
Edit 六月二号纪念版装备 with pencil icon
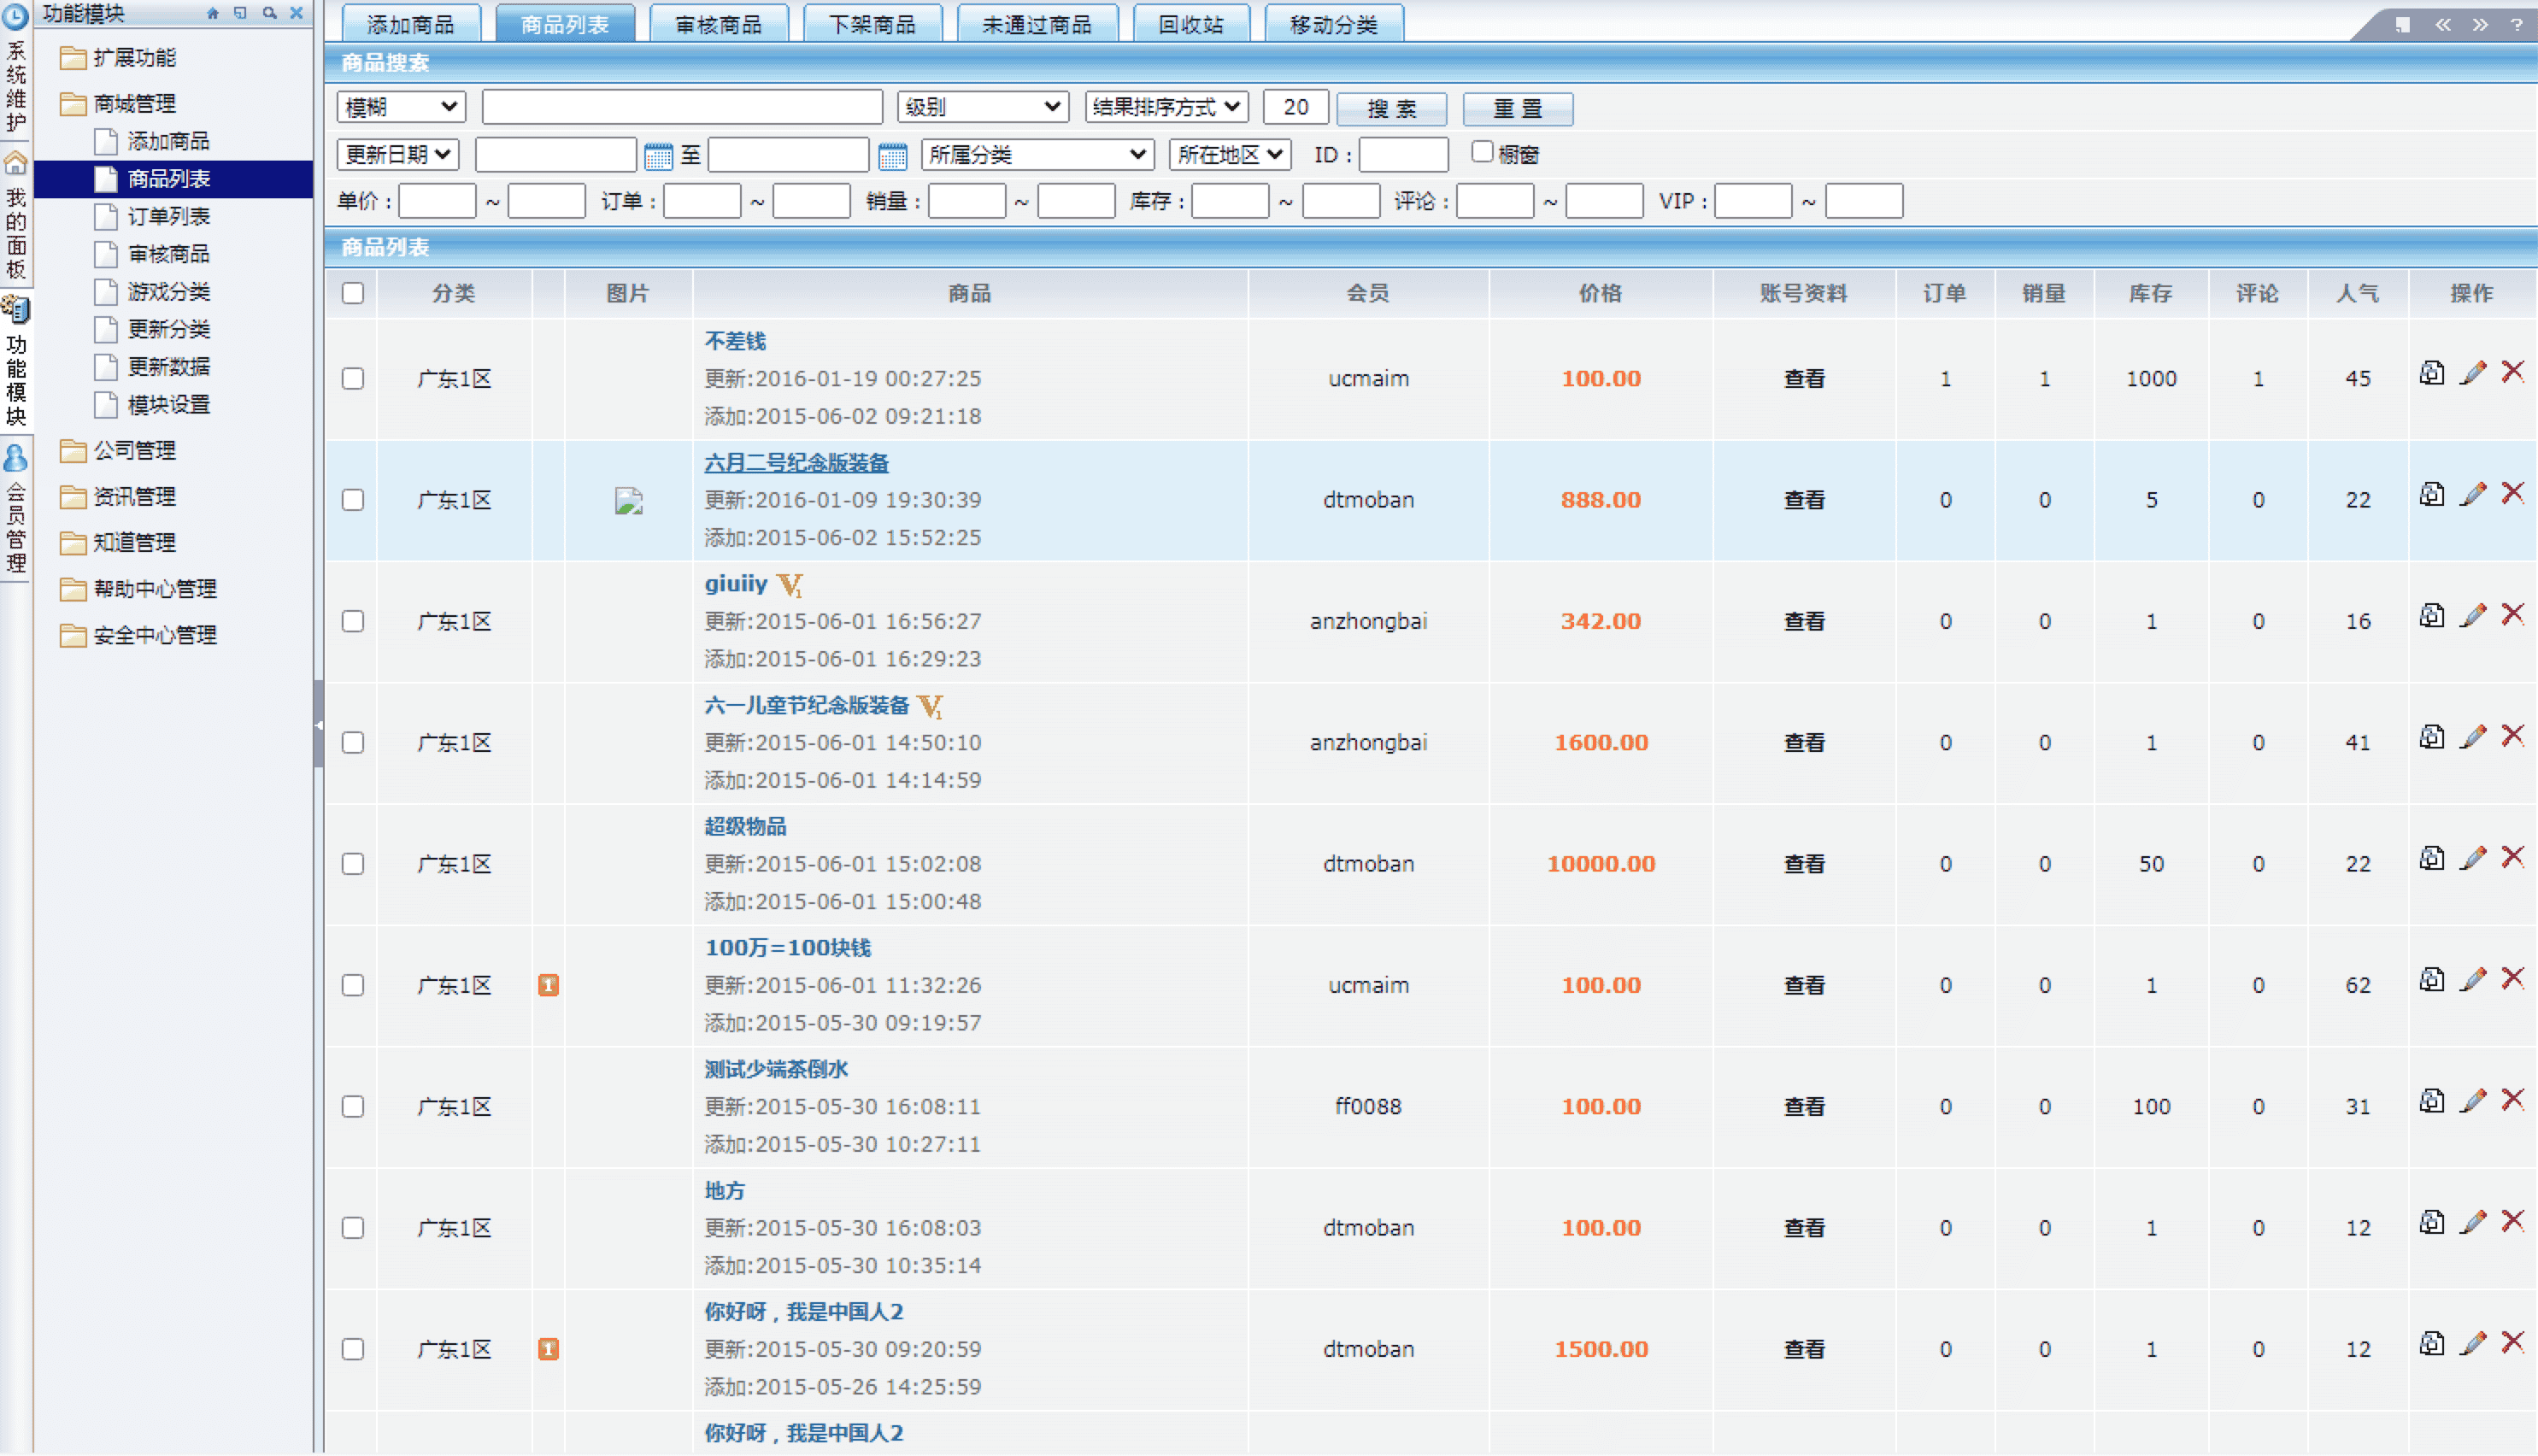point(2473,494)
